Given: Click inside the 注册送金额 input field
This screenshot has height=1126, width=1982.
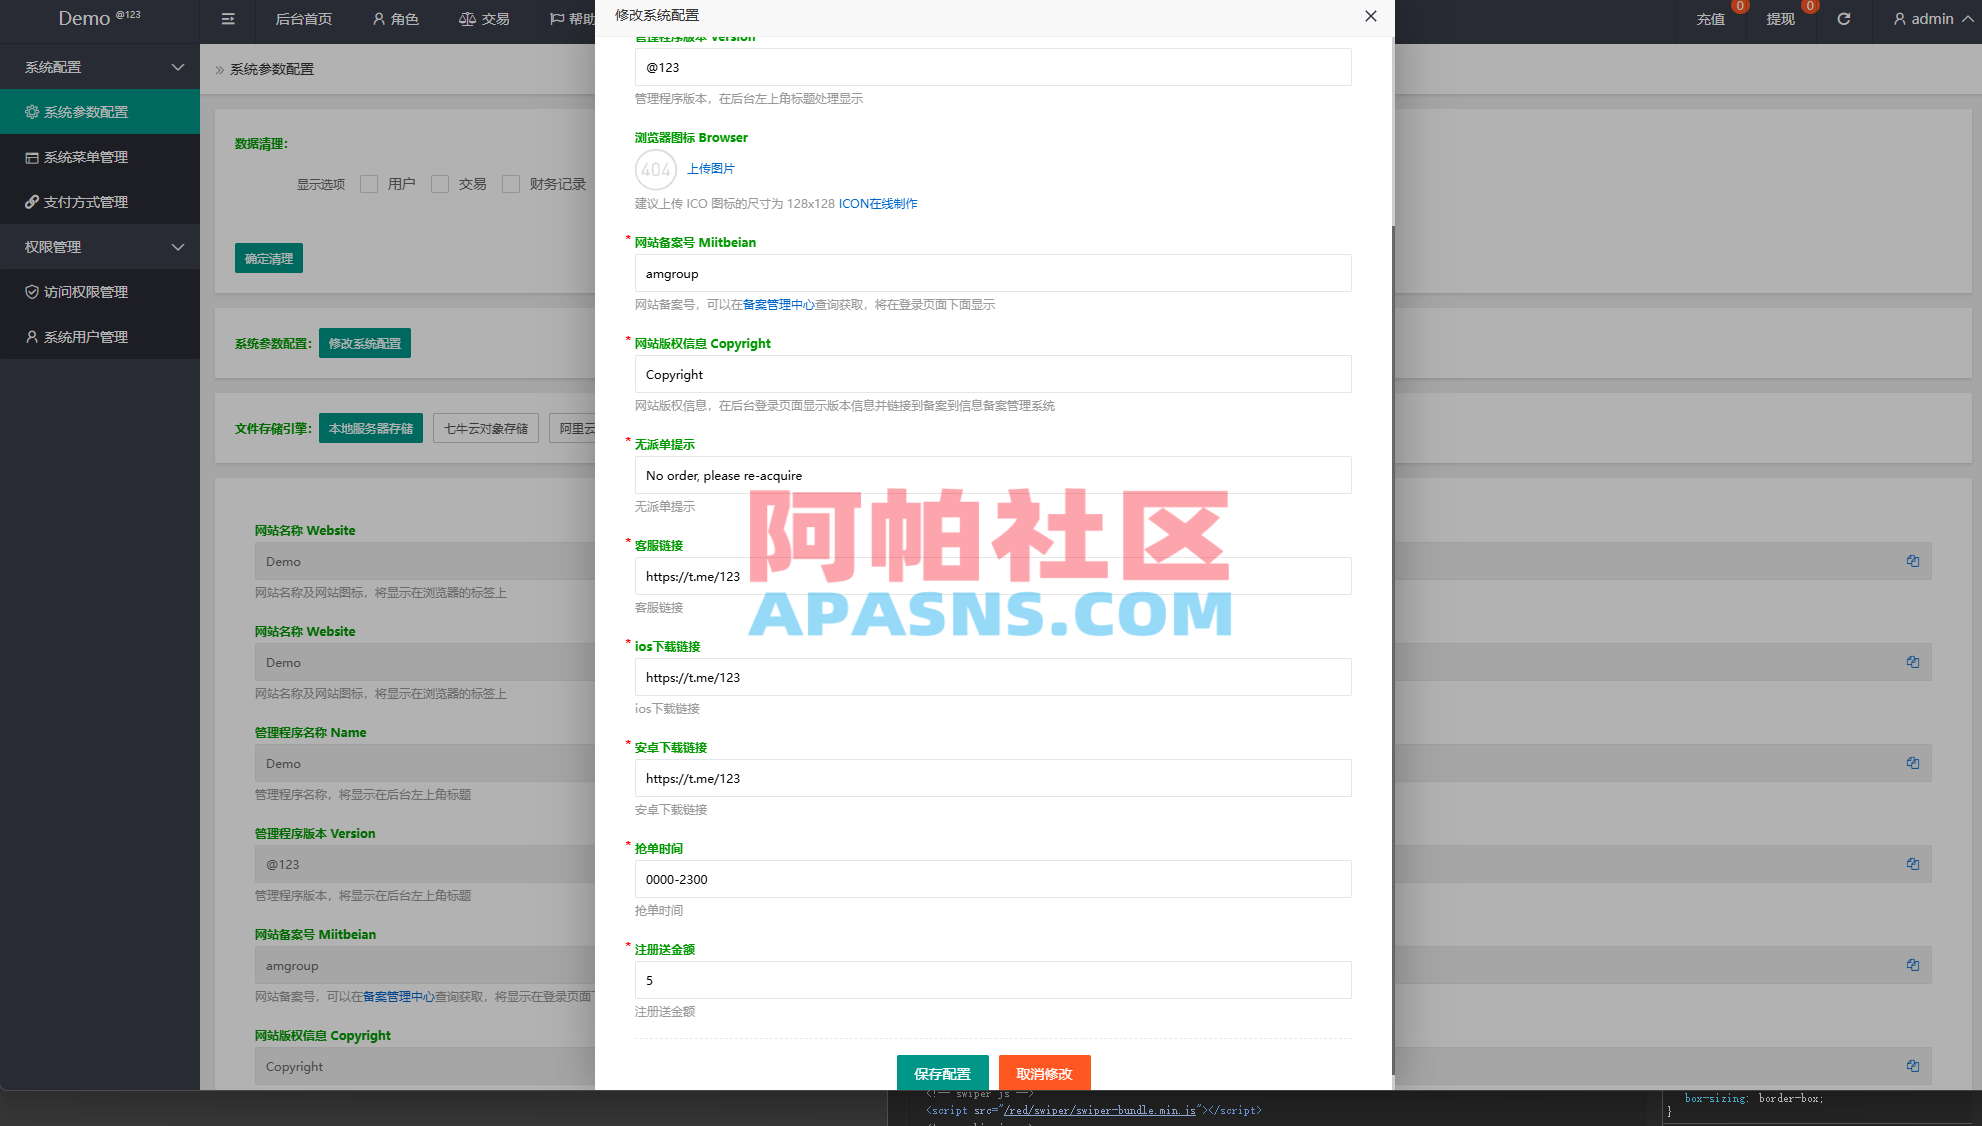Looking at the screenshot, I should [992, 980].
